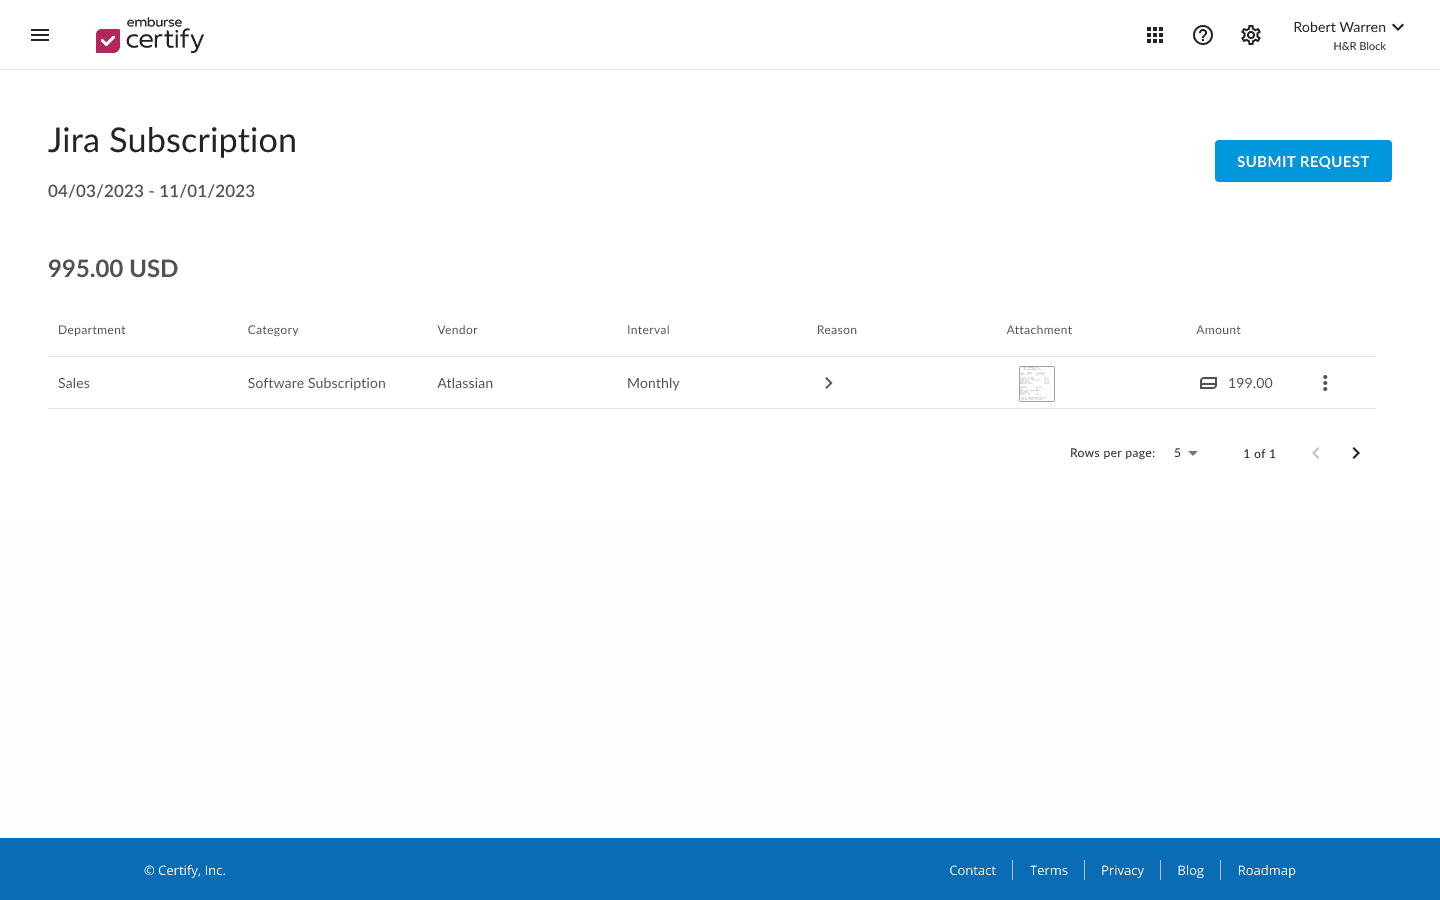Click the H&R Block company label

(x=1359, y=46)
